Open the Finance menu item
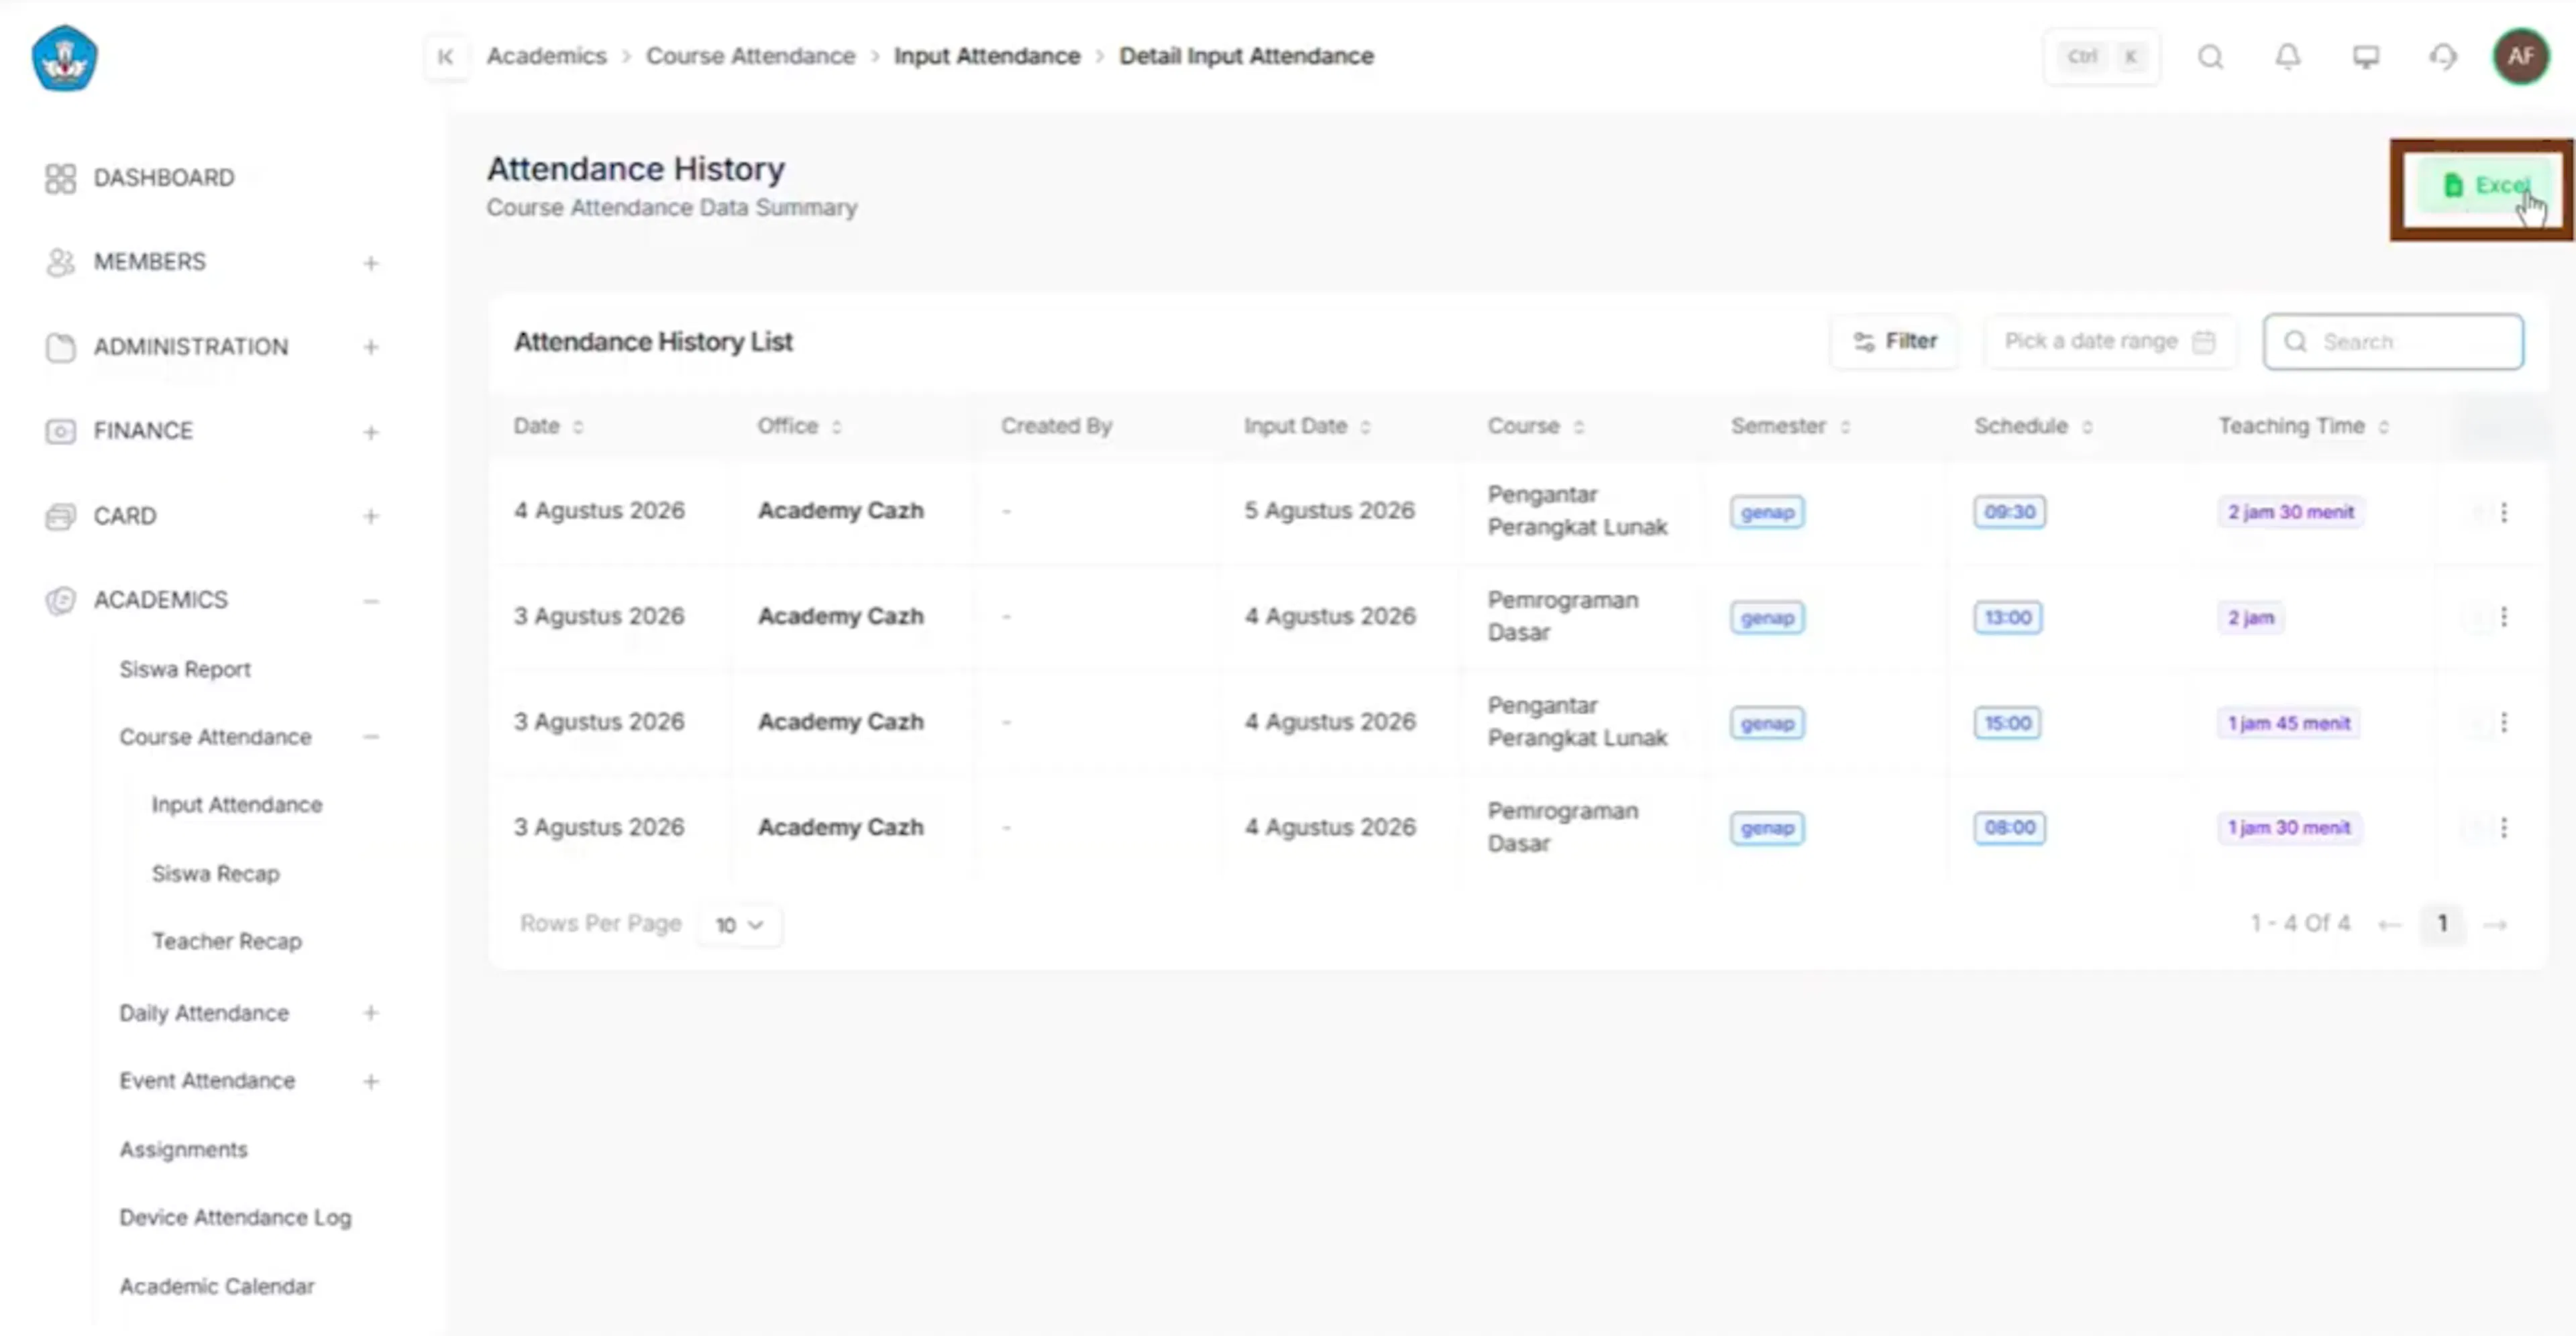The image size is (2576, 1336). (143, 431)
